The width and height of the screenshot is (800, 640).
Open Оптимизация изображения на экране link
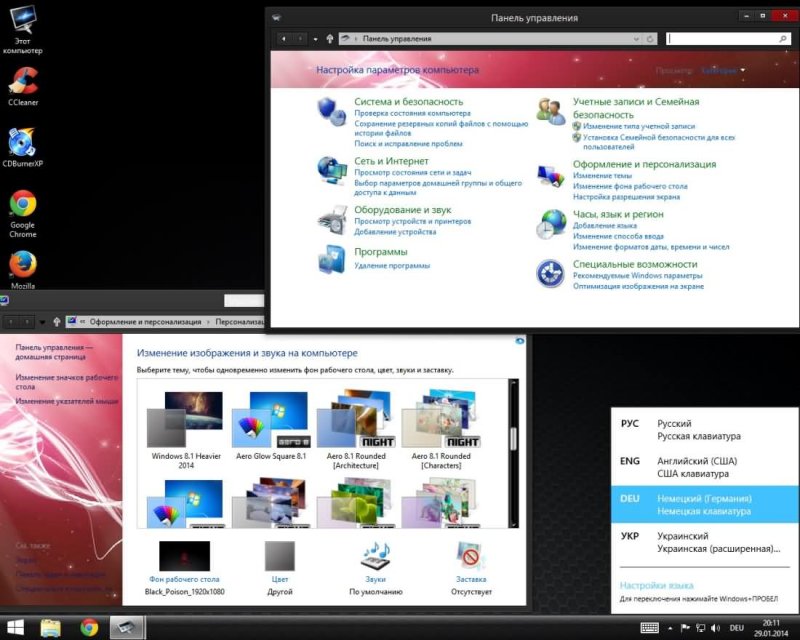point(638,286)
